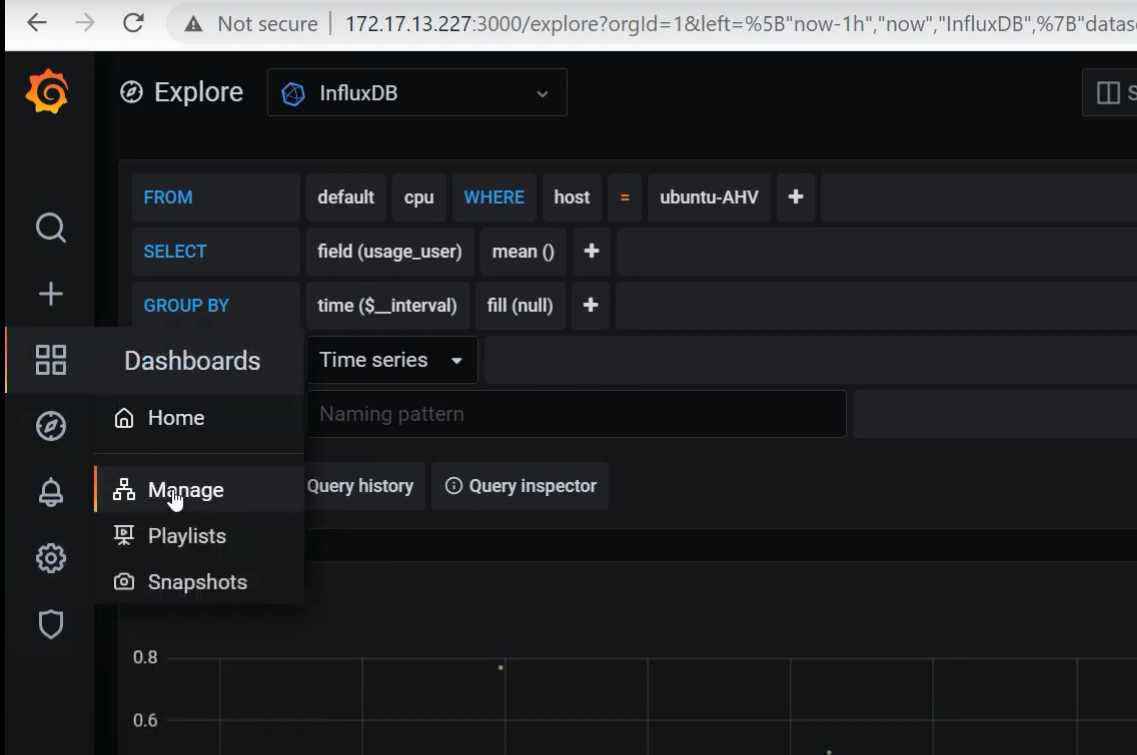
Task: Click the 0.6 y-axis label
Action: pos(145,720)
